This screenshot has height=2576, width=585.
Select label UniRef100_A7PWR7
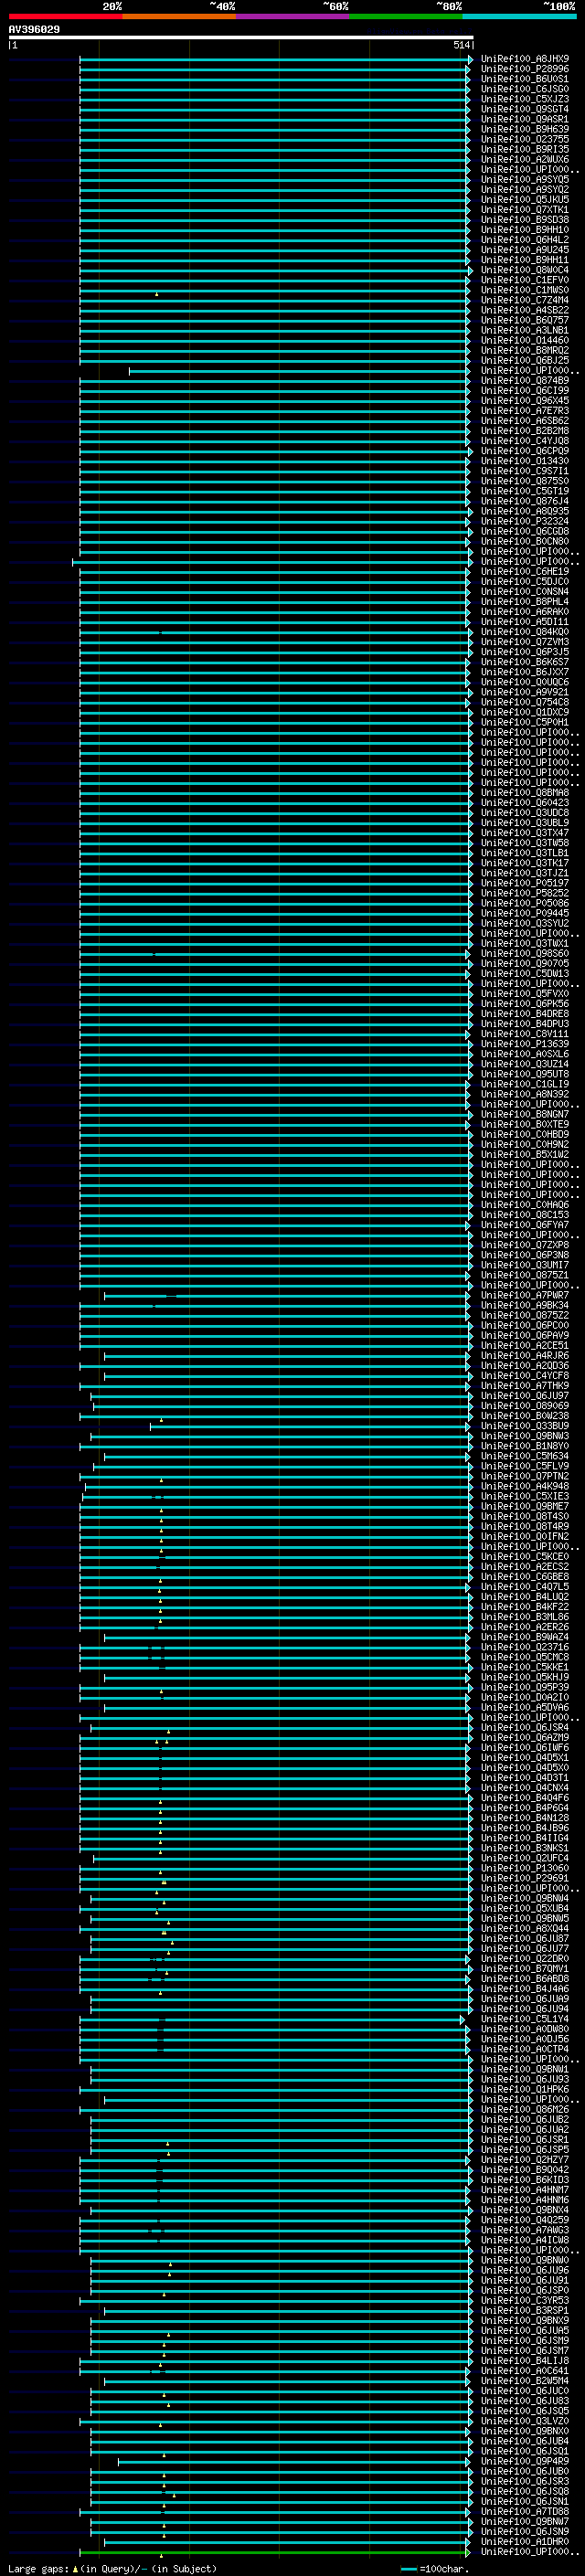point(525,1295)
